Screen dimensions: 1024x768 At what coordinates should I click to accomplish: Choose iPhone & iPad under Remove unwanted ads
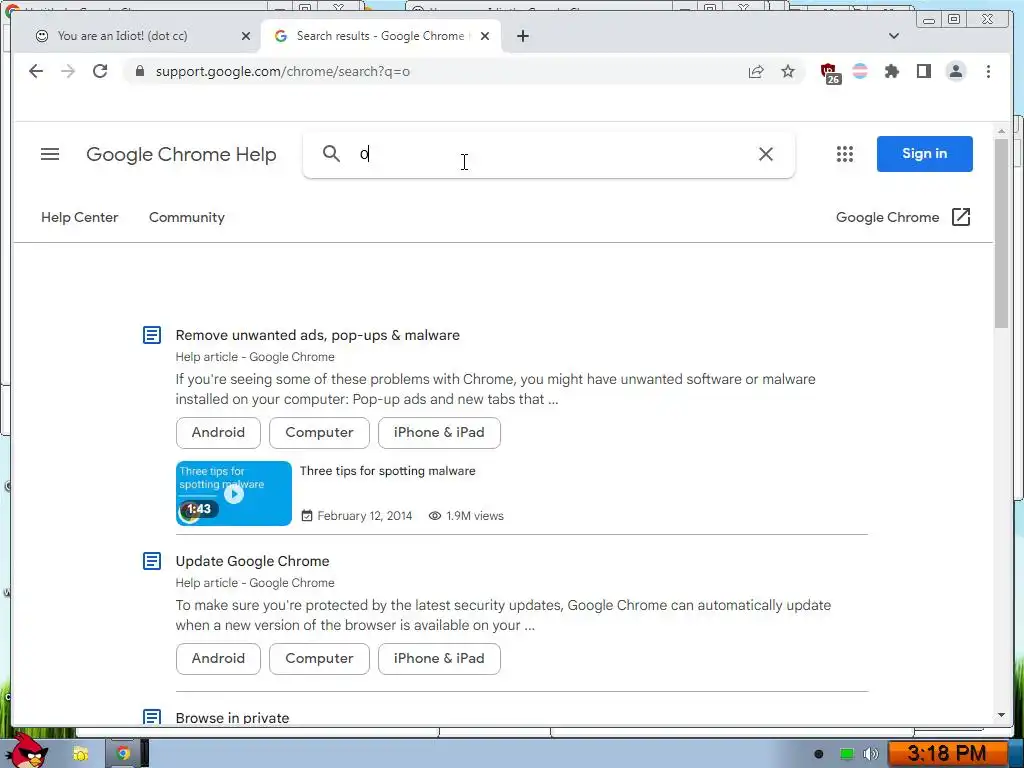coord(439,433)
